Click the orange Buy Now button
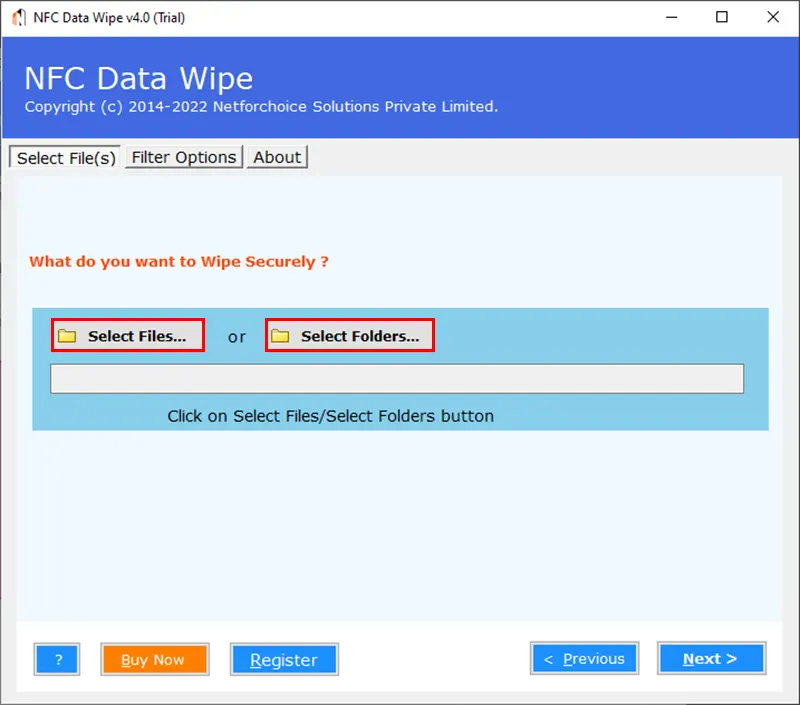800x705 pixels. 155,660
